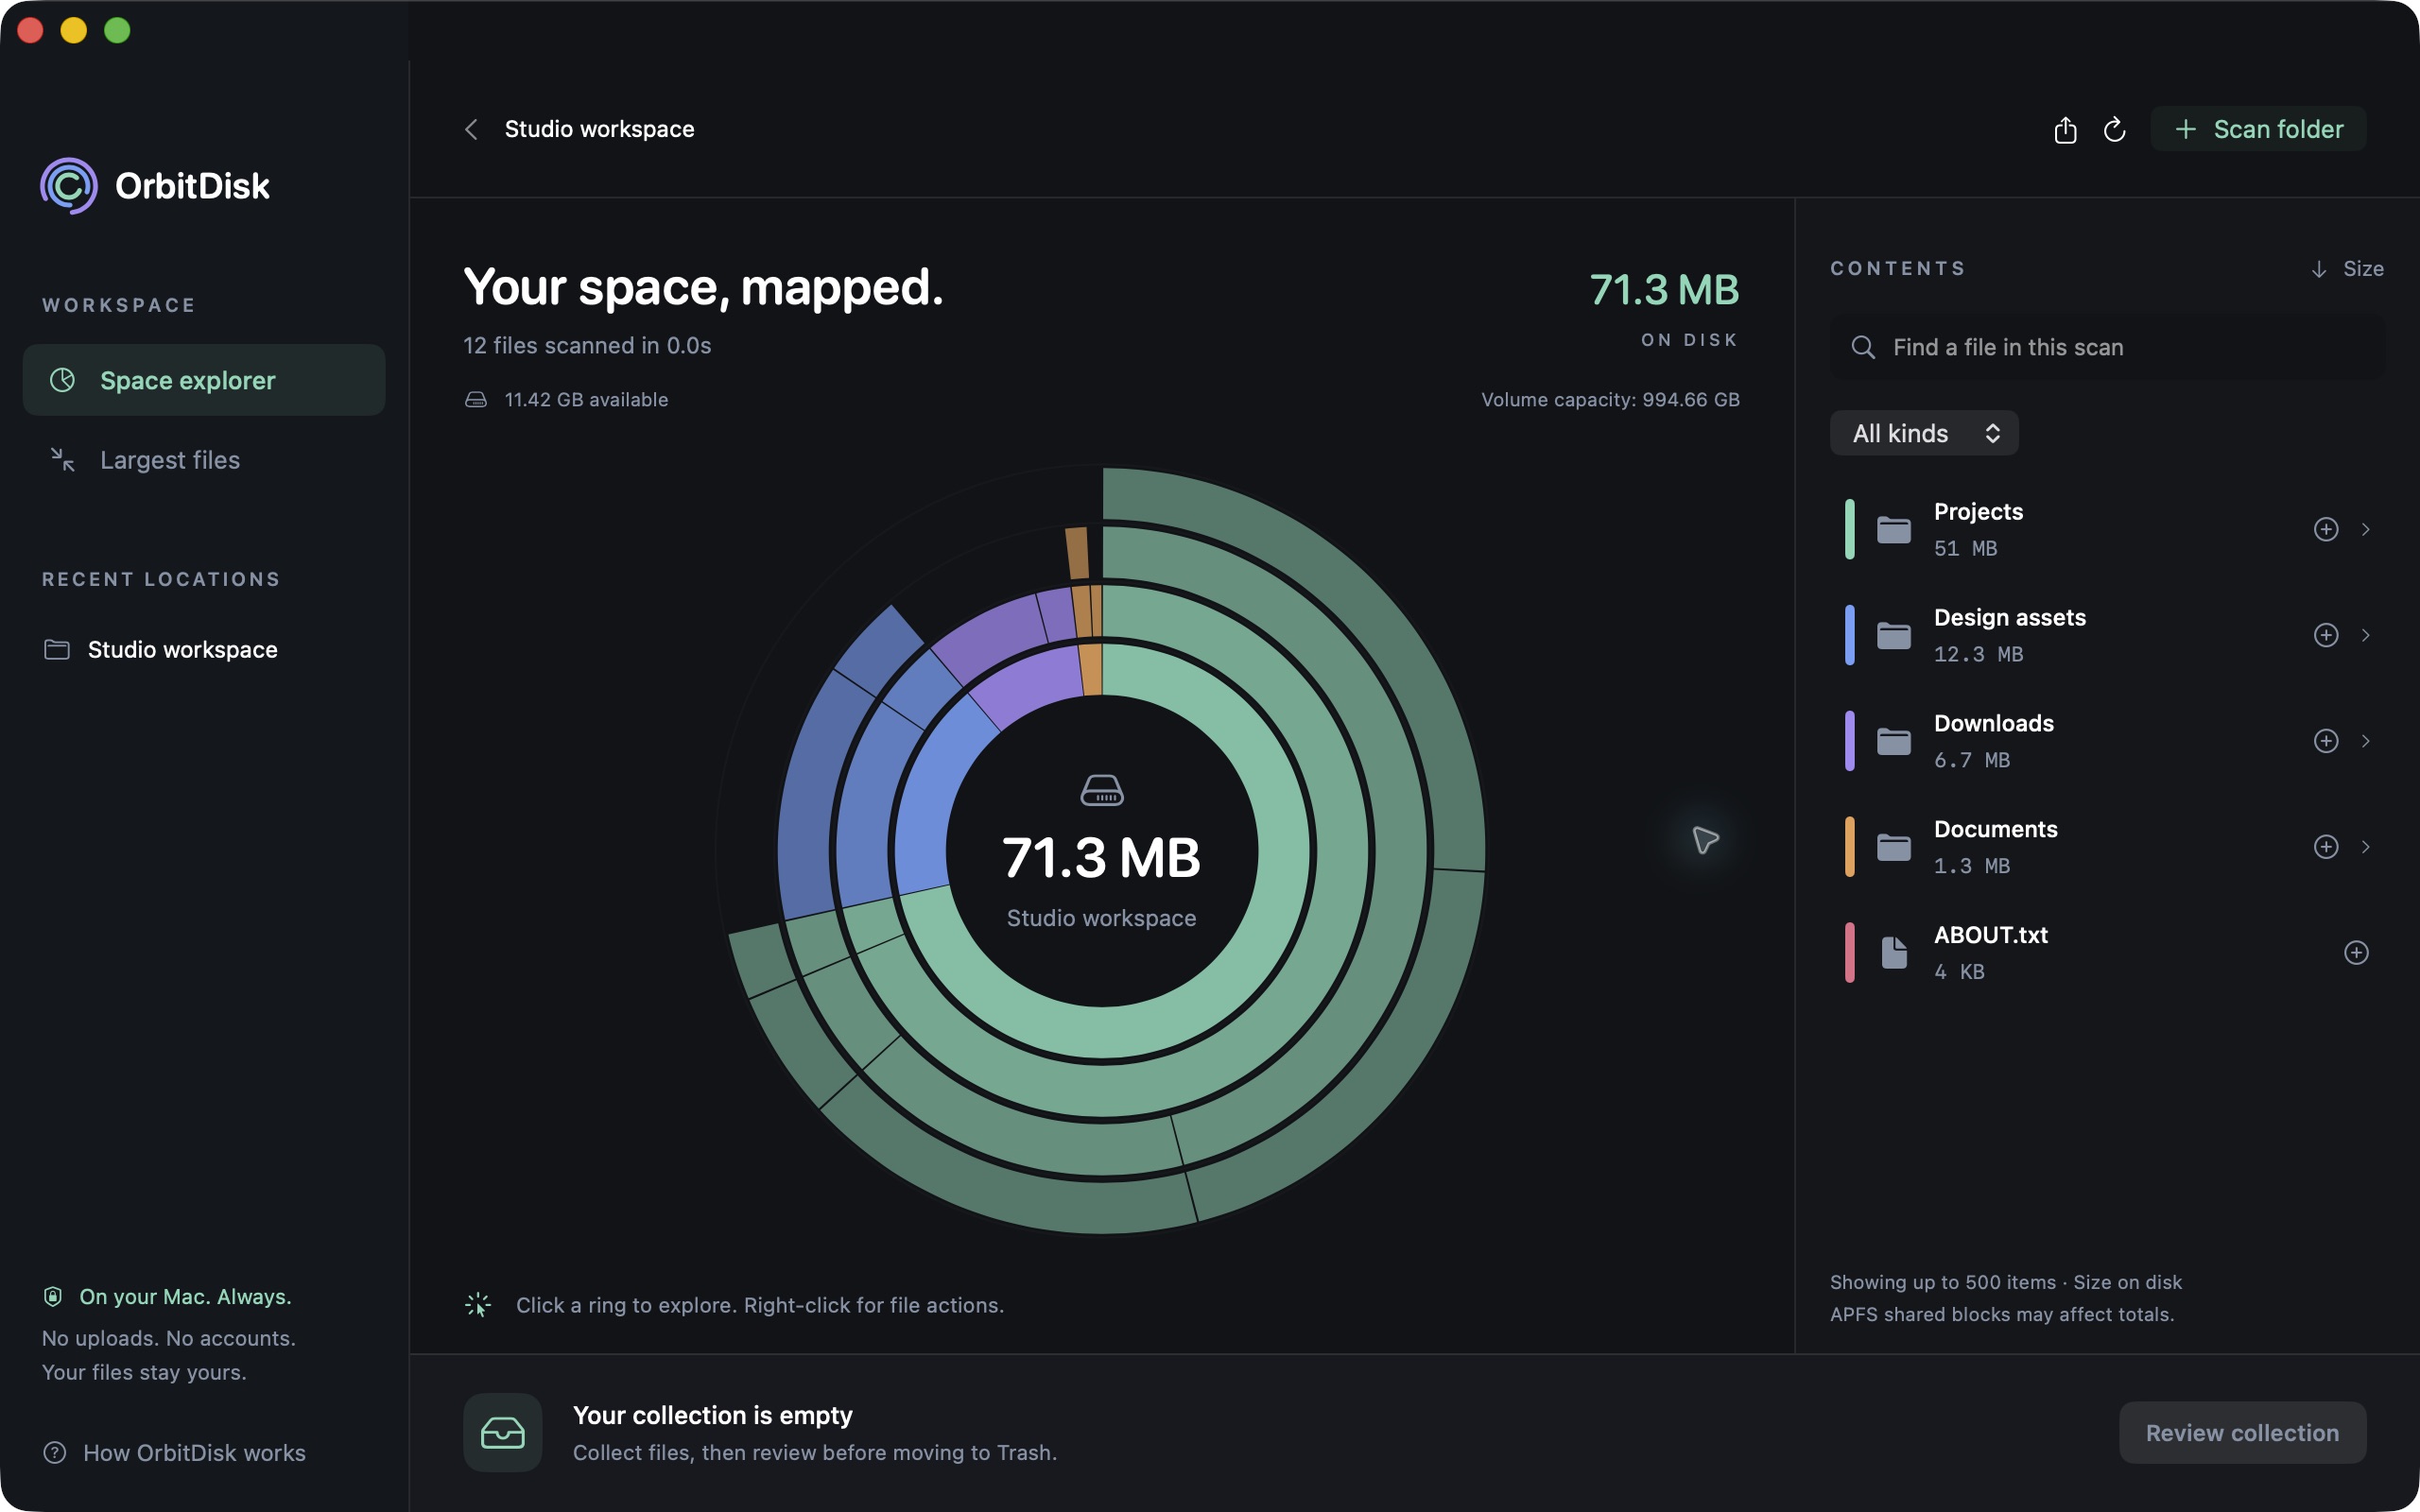Add Projects folder to collection with plus icon
2420x1512 pixels.
(2326, 529)
